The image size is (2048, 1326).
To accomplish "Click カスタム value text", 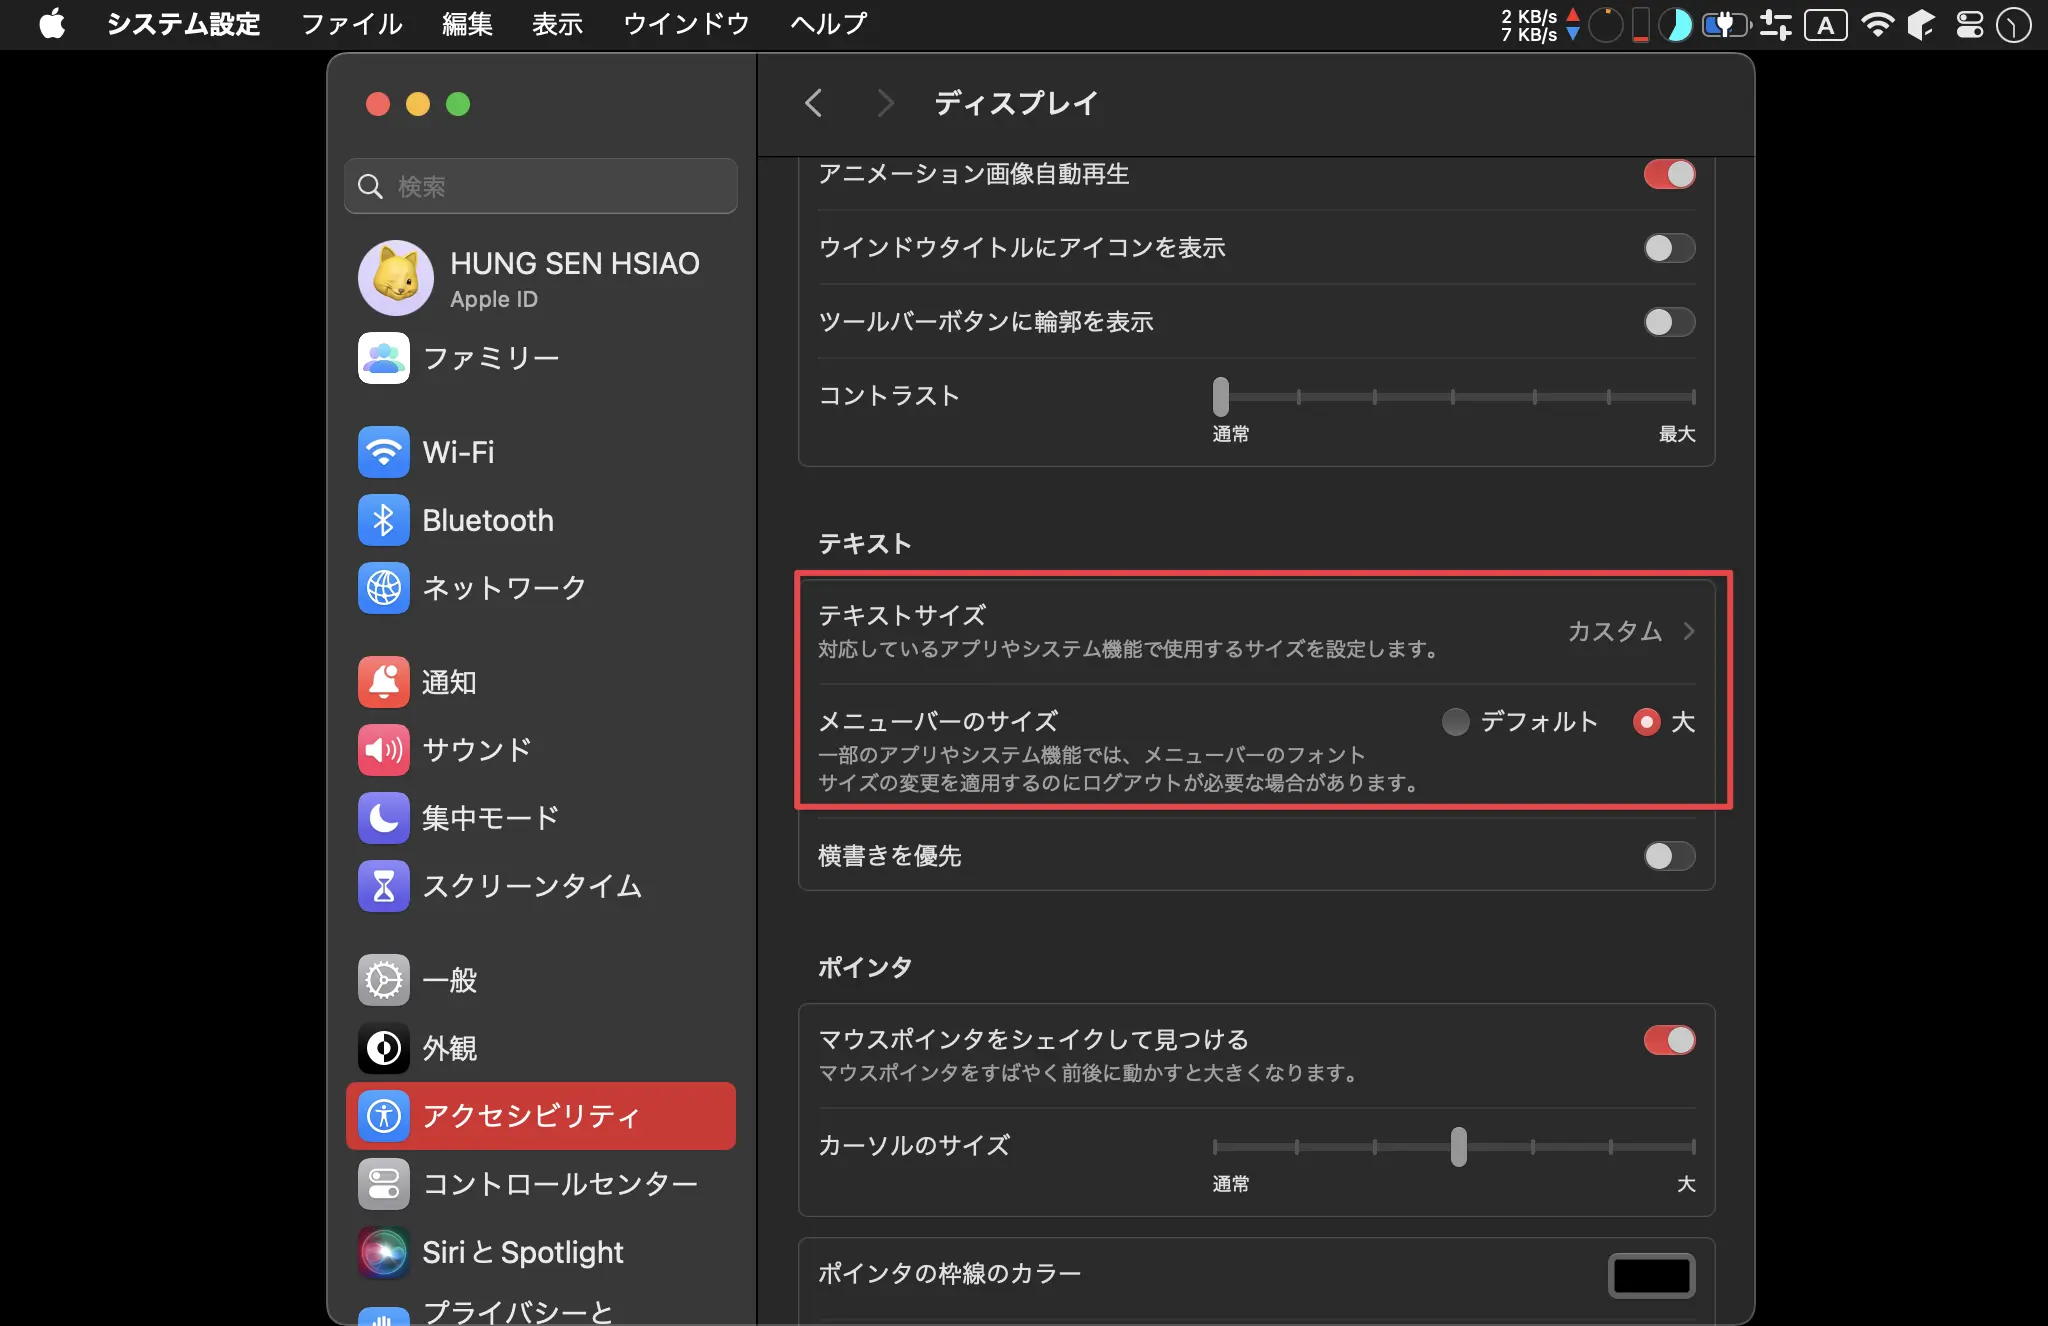I will click(x=1615, y=631).
